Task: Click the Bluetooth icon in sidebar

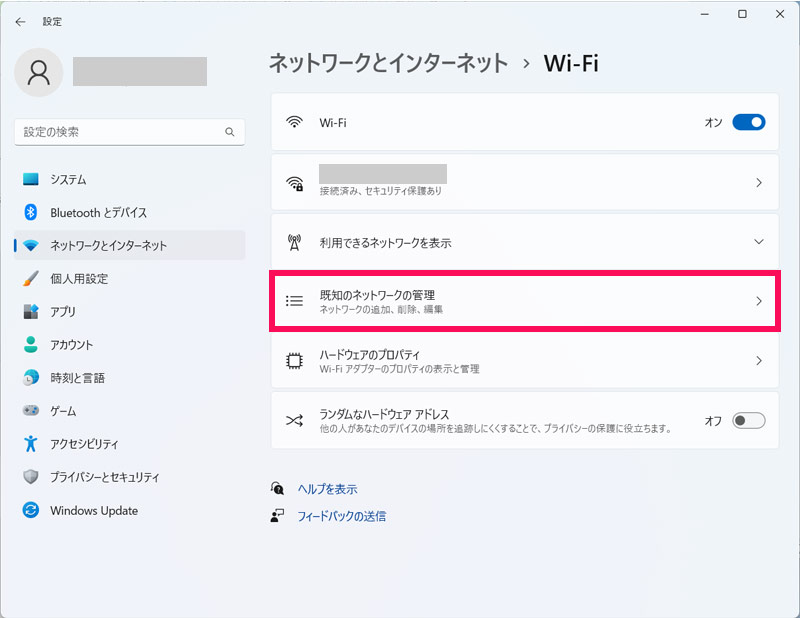Action: 31,212
